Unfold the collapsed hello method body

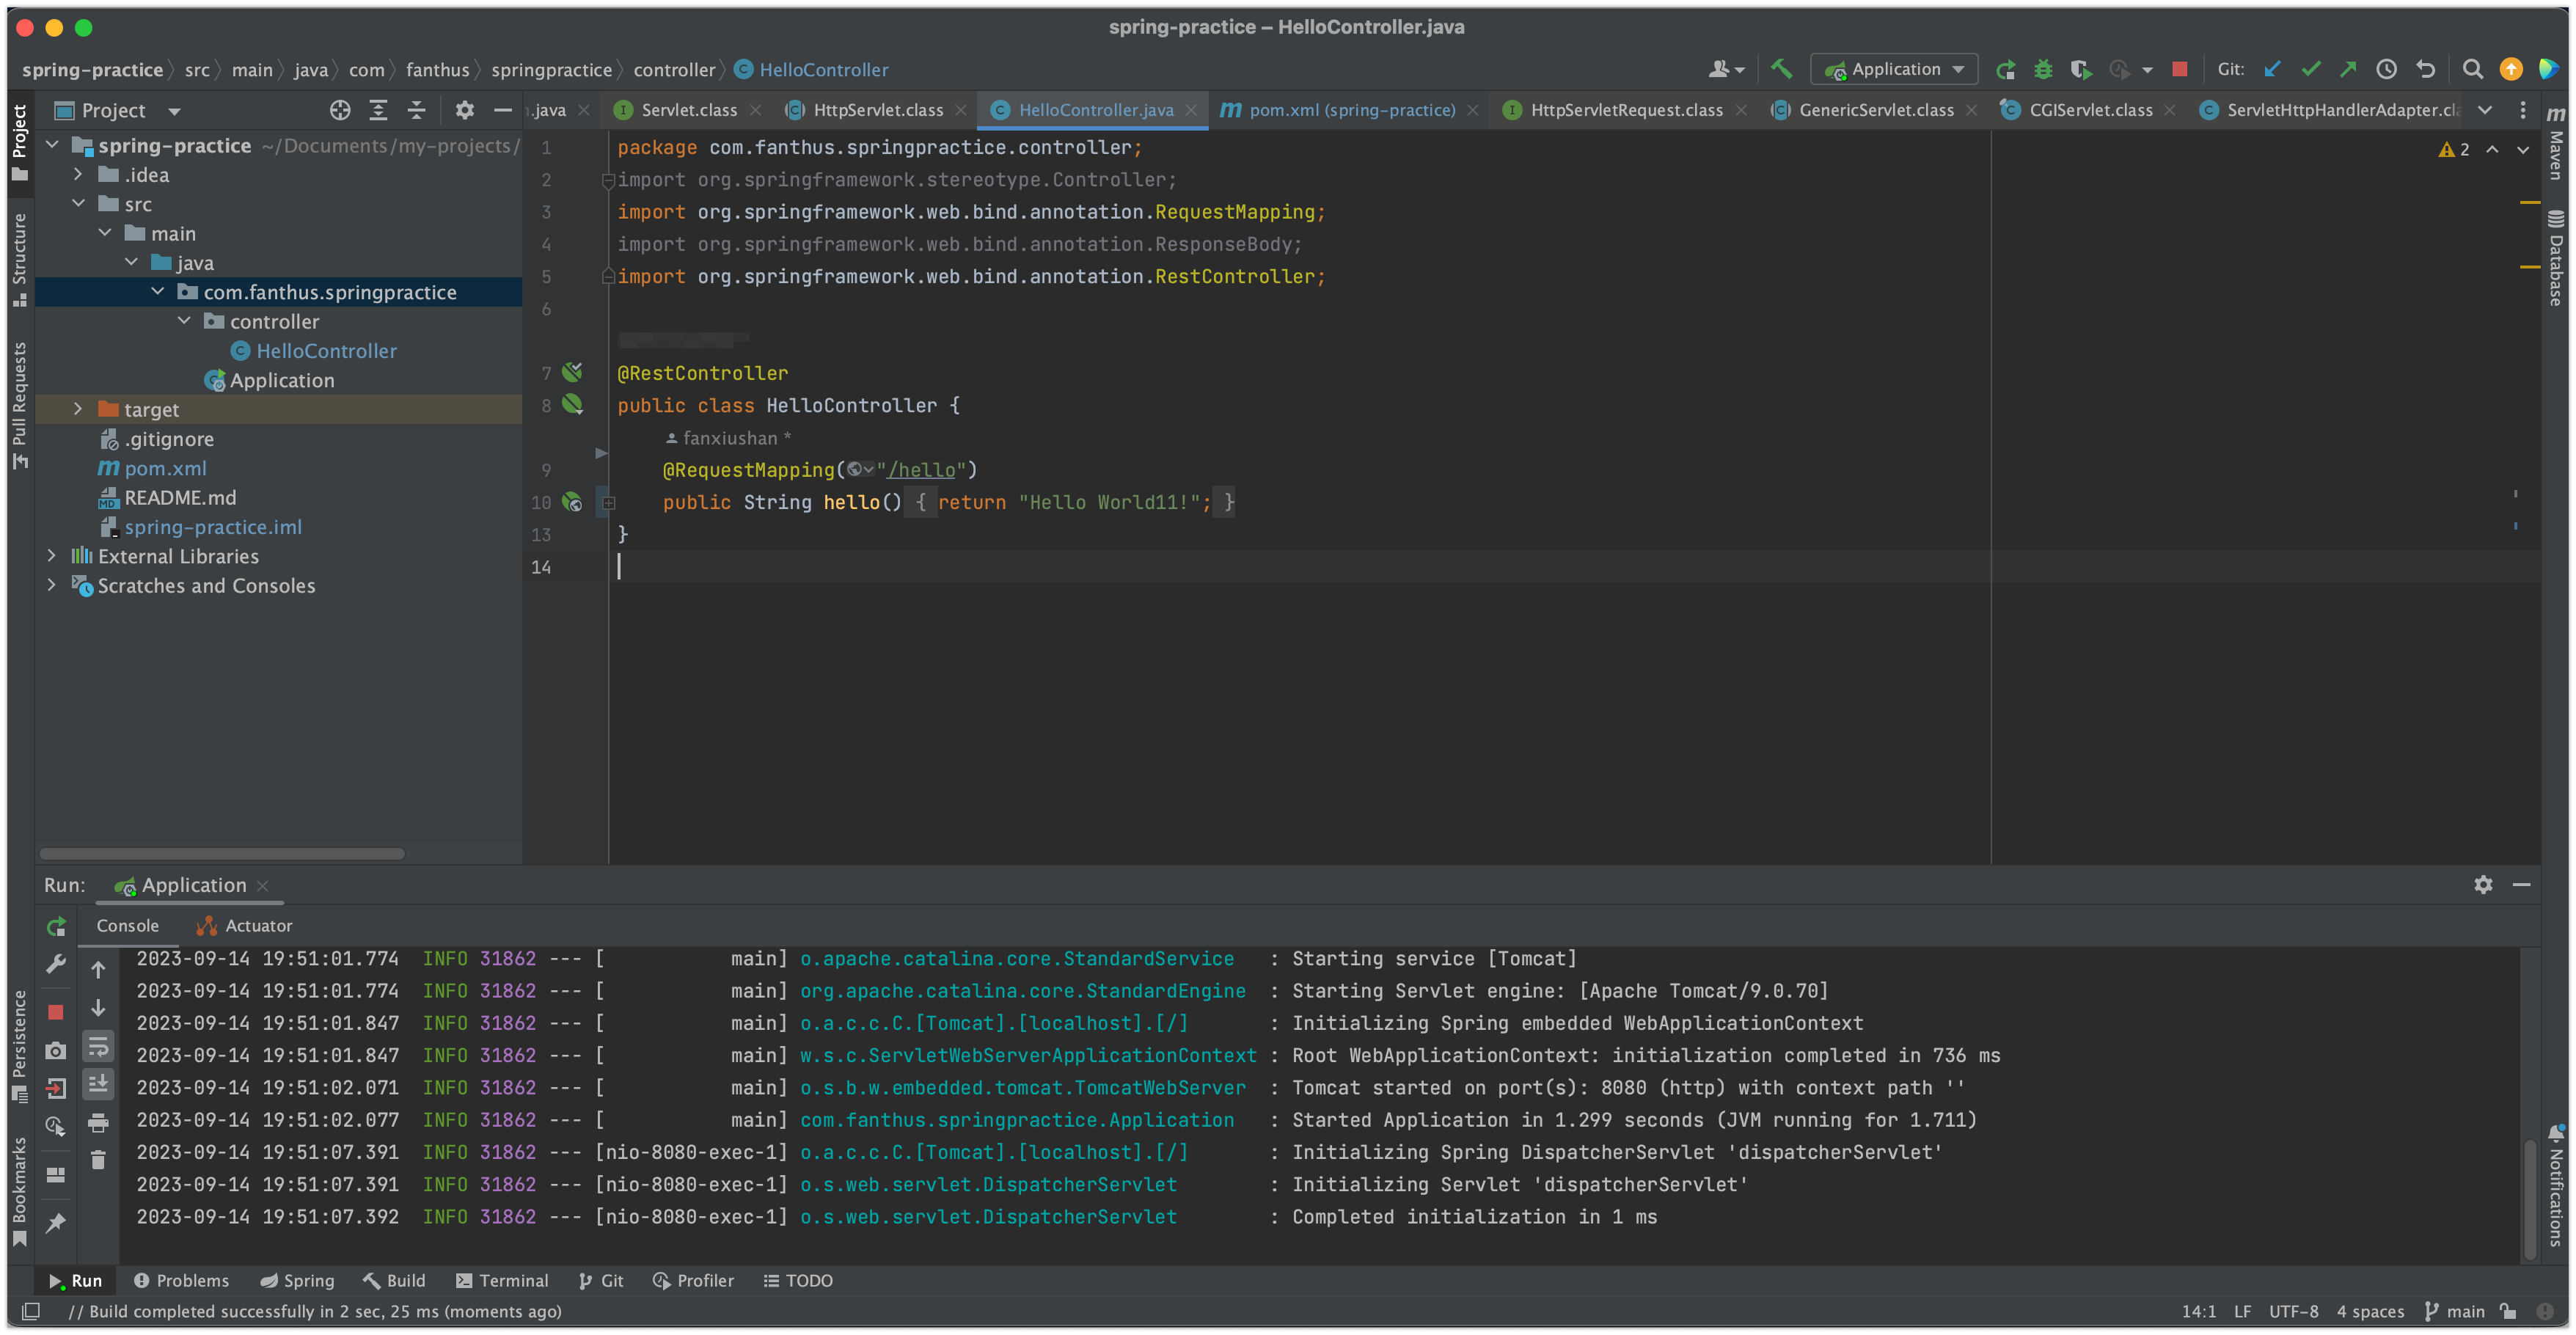(x=608, y=503)
